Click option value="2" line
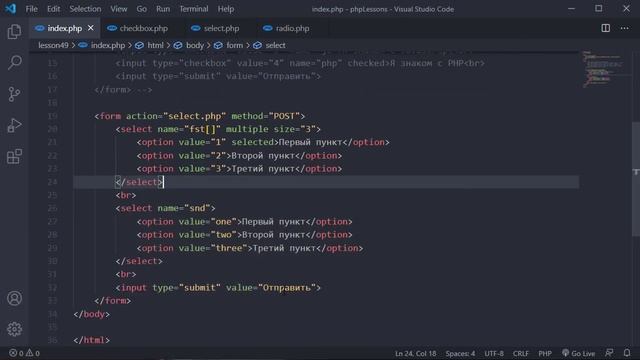This screenshot has height=360, width=640. click(x=239, y=156)
